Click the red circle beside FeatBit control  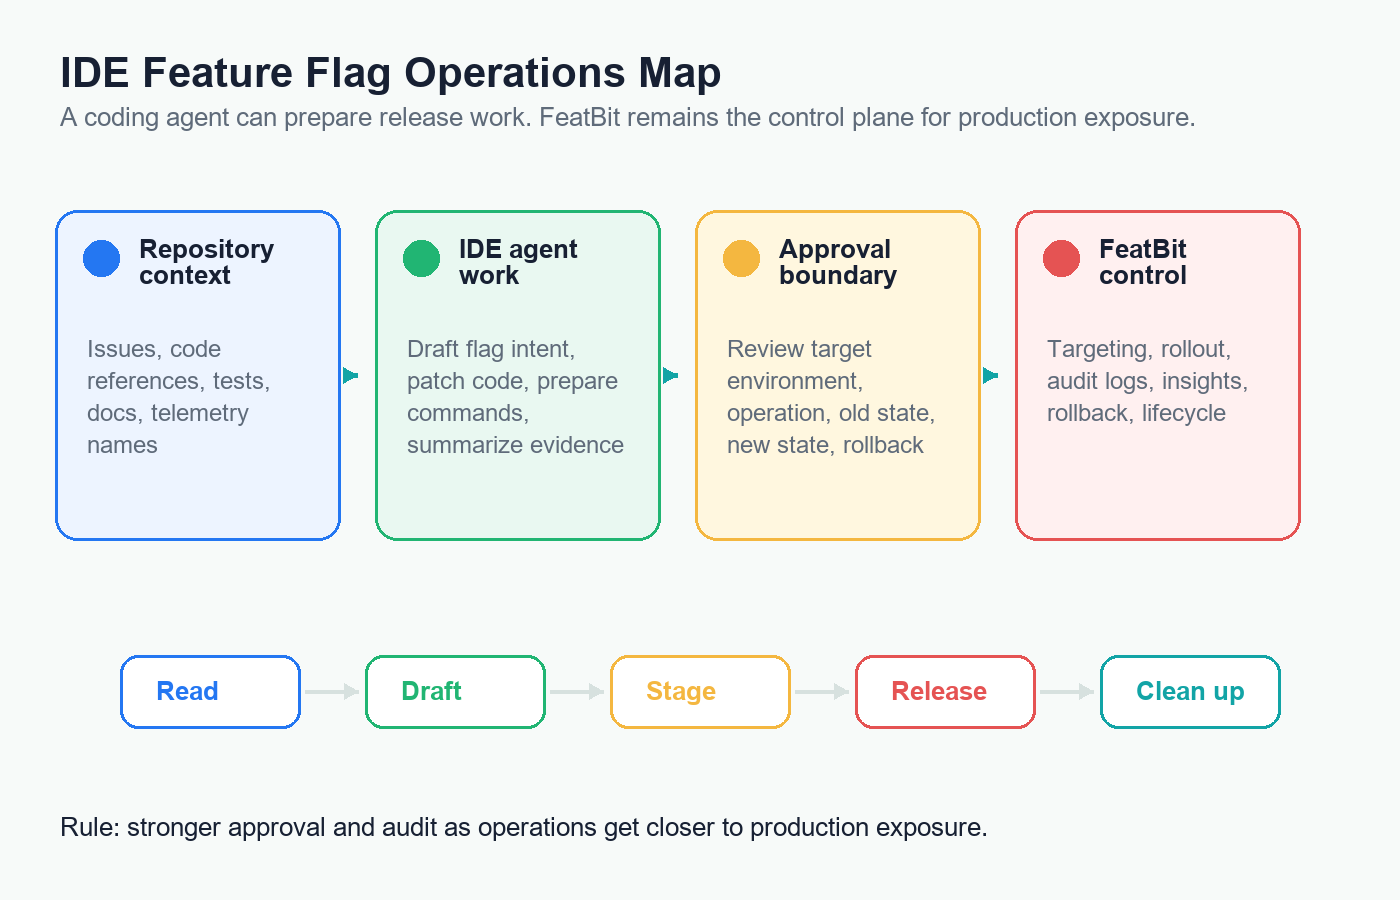[1062, 258]
